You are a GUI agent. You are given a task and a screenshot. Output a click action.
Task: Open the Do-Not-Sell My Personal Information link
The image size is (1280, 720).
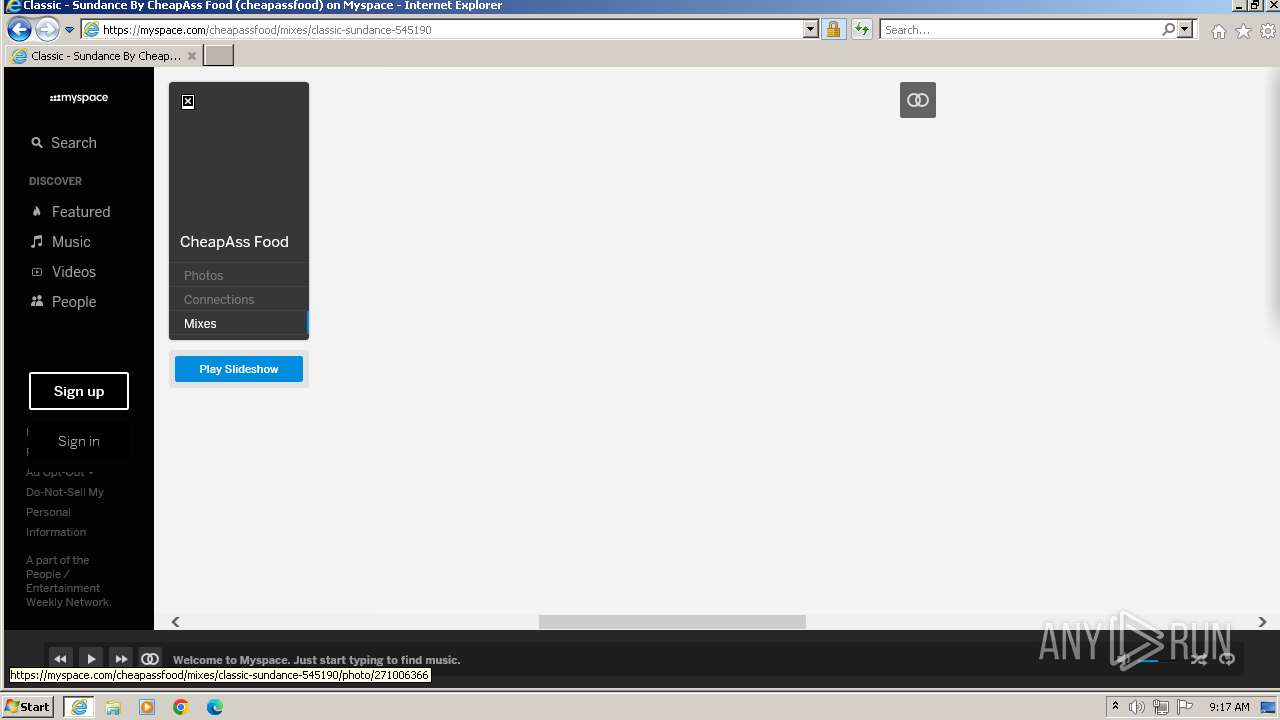65,512
